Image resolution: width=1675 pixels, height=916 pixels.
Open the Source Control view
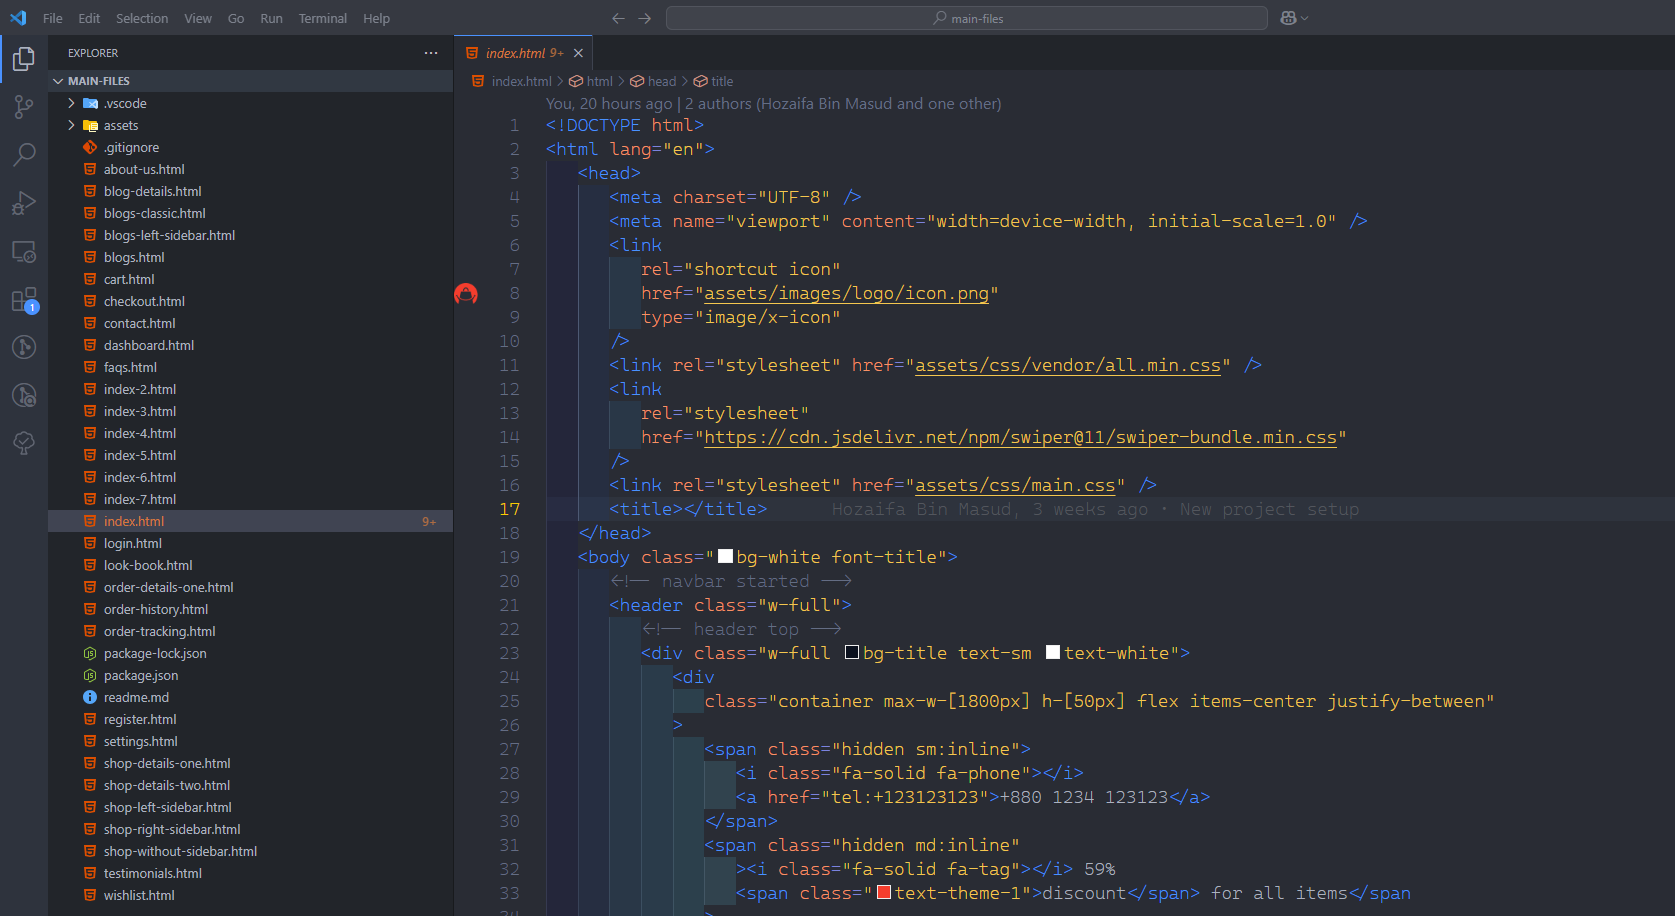point(24,107)
